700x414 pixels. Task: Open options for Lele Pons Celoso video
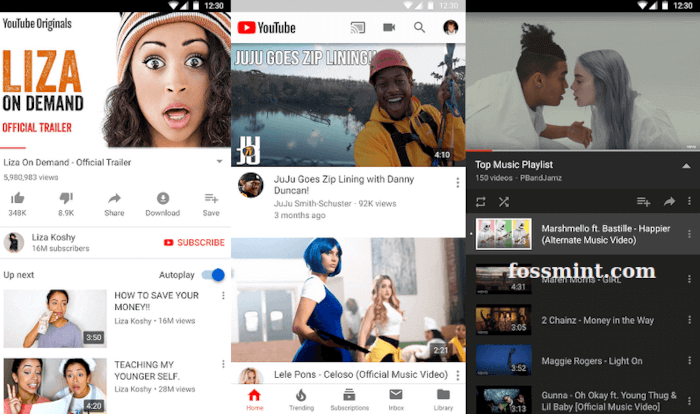point(458,376)
